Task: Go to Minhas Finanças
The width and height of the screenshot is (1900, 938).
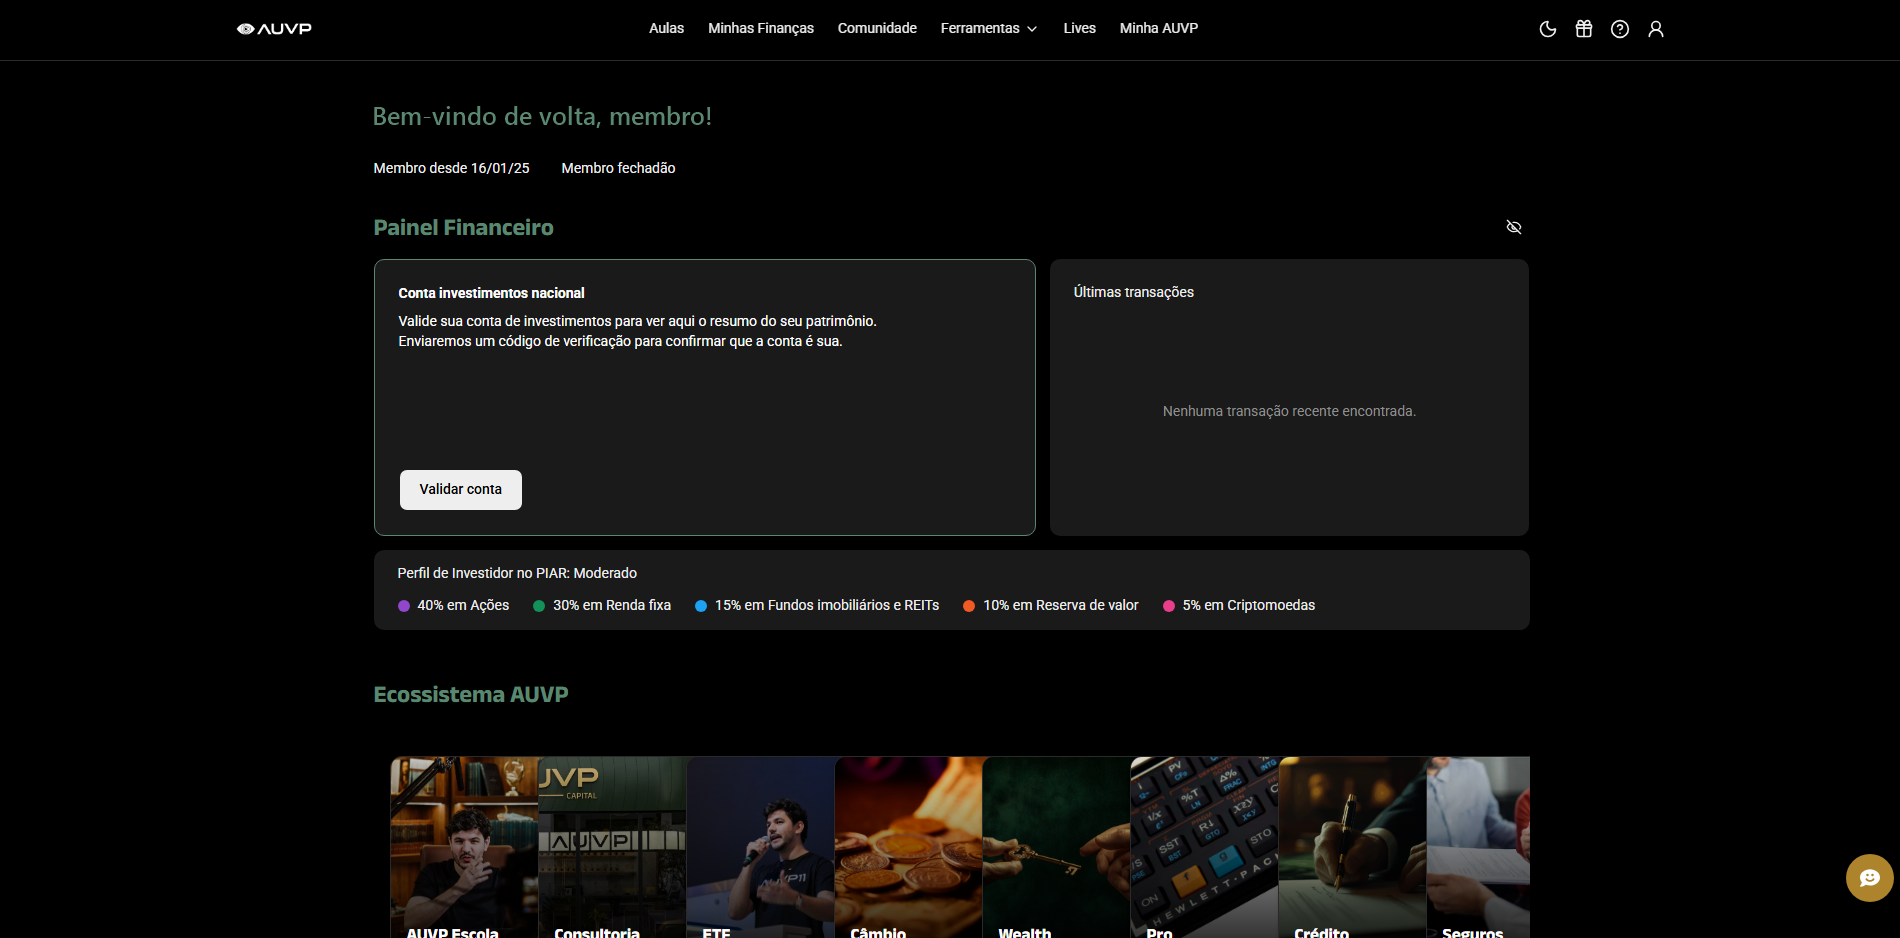Action: click(x=761, y=28)
